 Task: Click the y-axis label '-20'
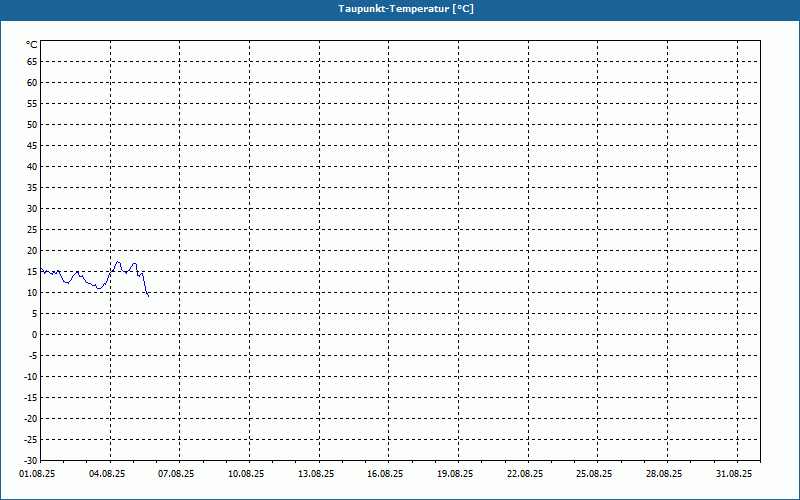point(31,418)
